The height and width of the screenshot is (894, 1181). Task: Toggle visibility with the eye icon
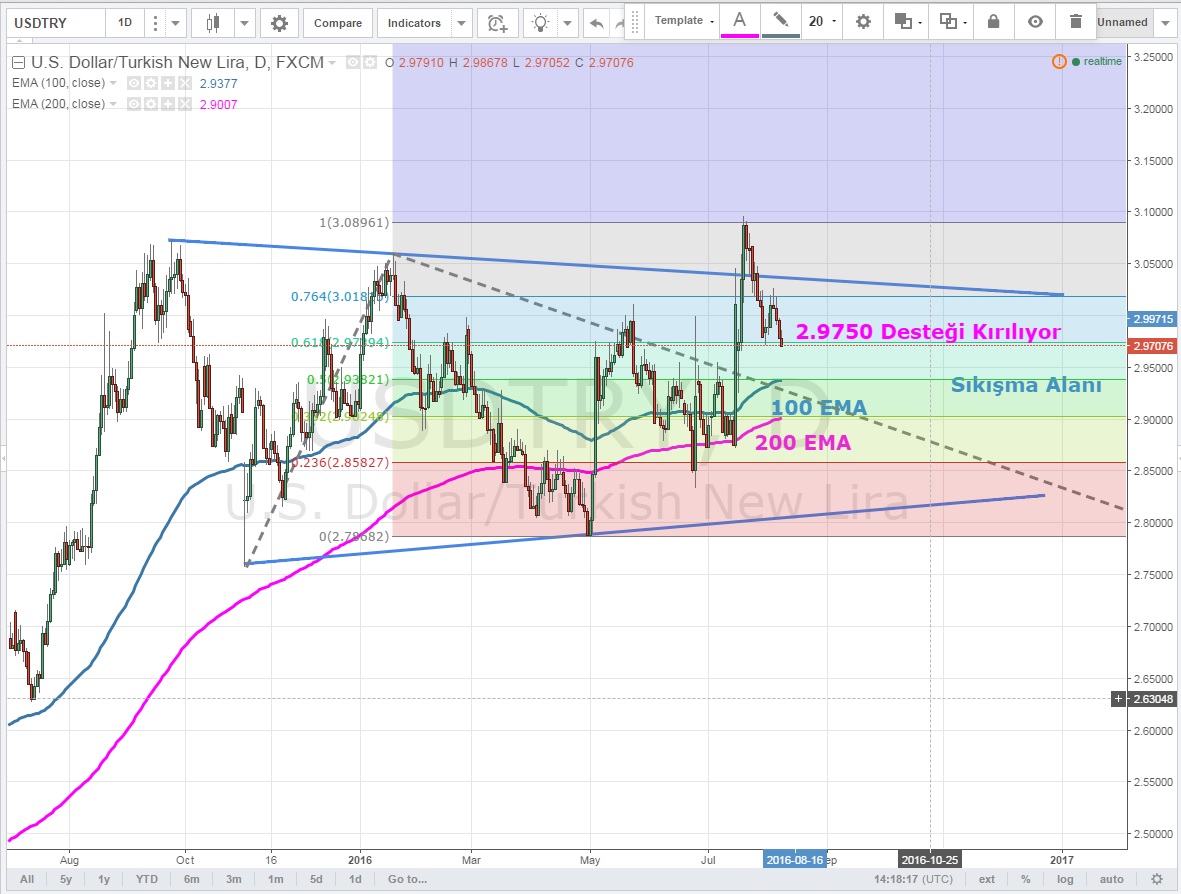click(1035, 21)
